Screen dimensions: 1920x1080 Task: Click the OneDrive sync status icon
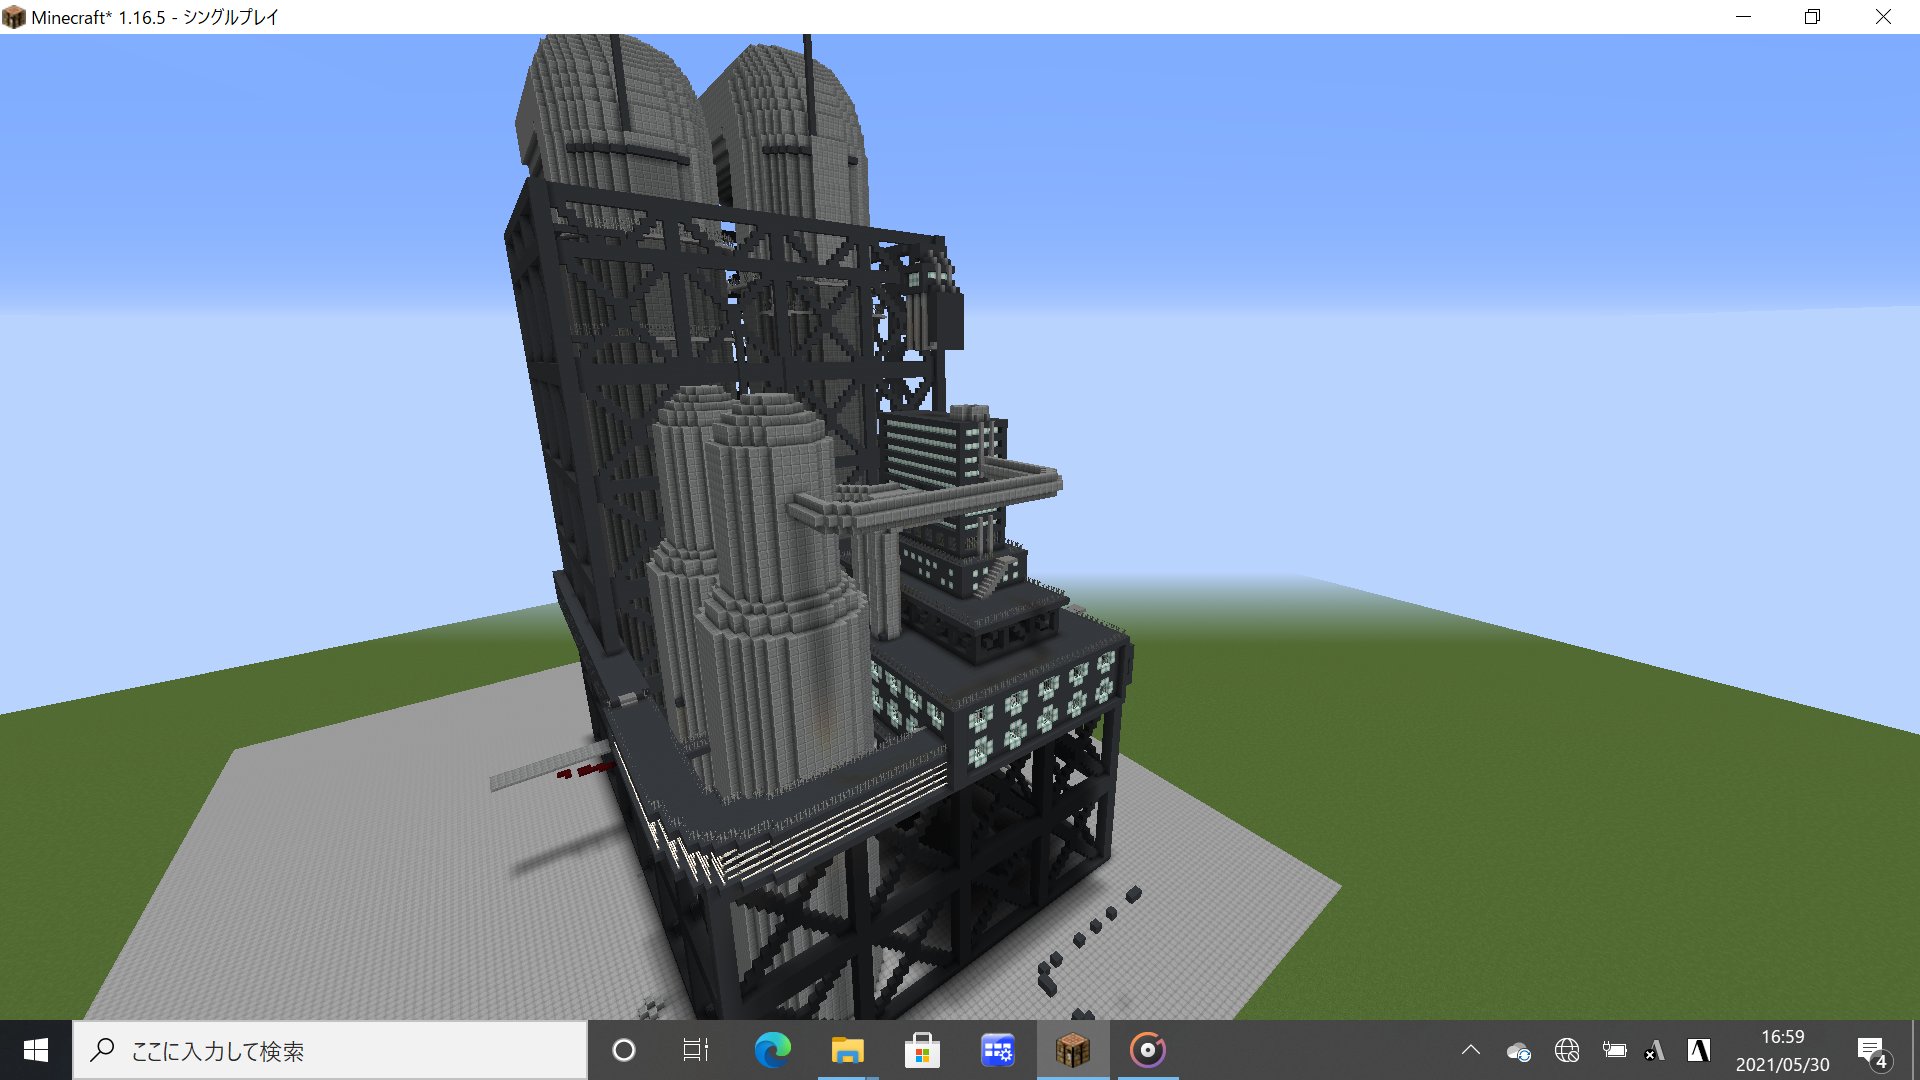tap(1519, 1050)
